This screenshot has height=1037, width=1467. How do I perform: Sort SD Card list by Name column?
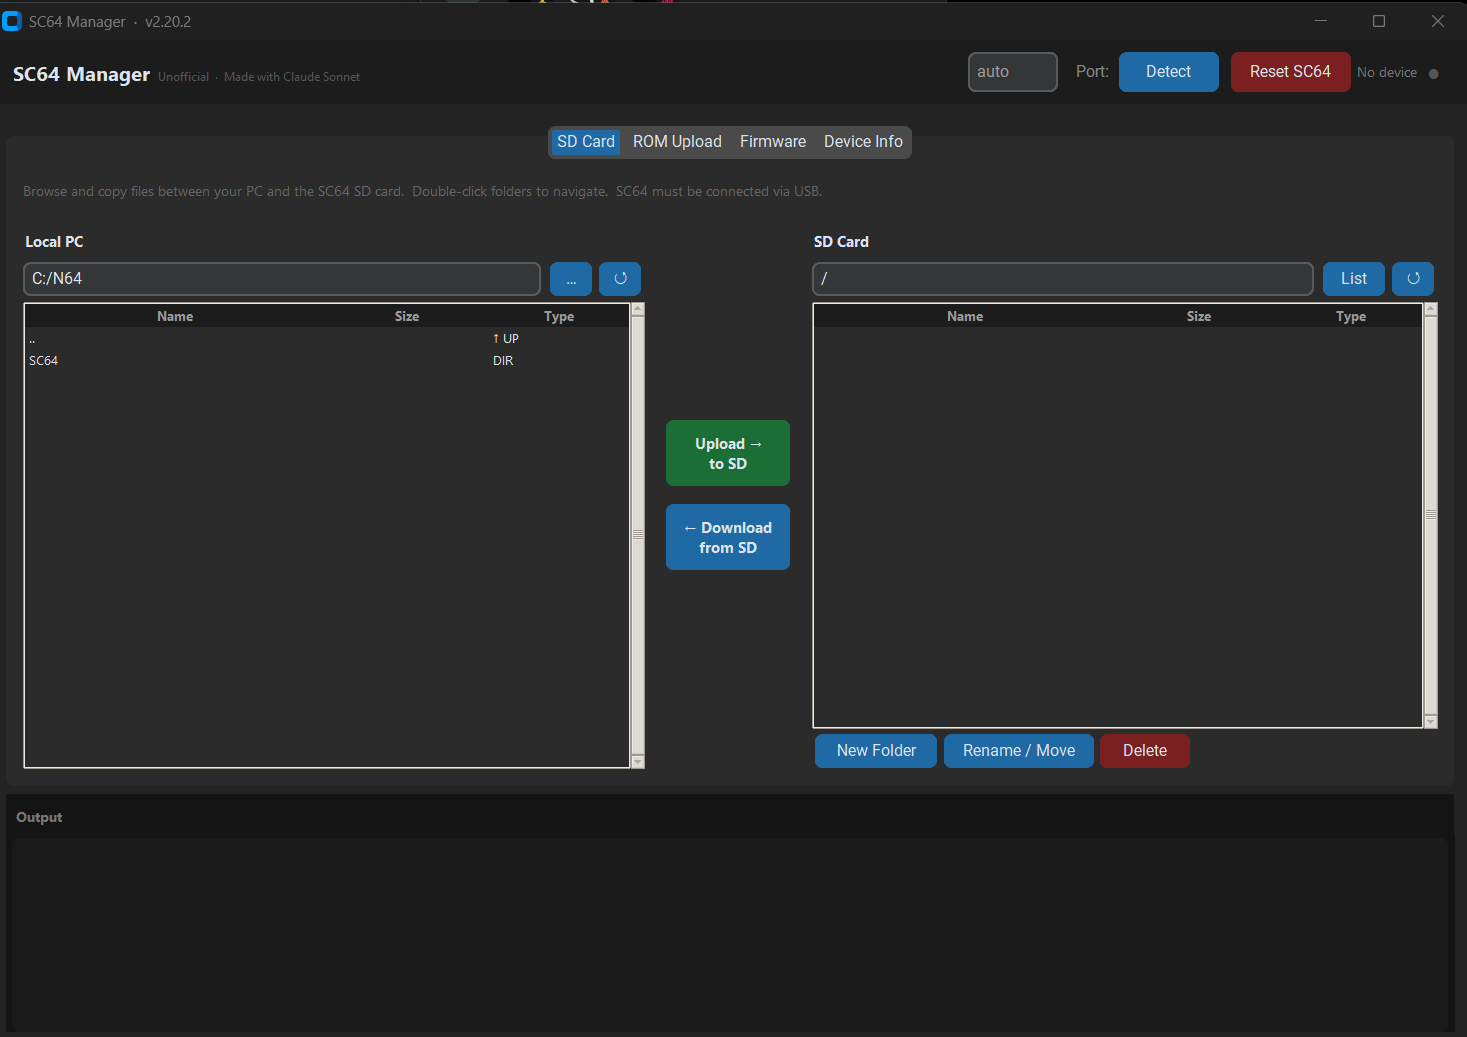965,316
